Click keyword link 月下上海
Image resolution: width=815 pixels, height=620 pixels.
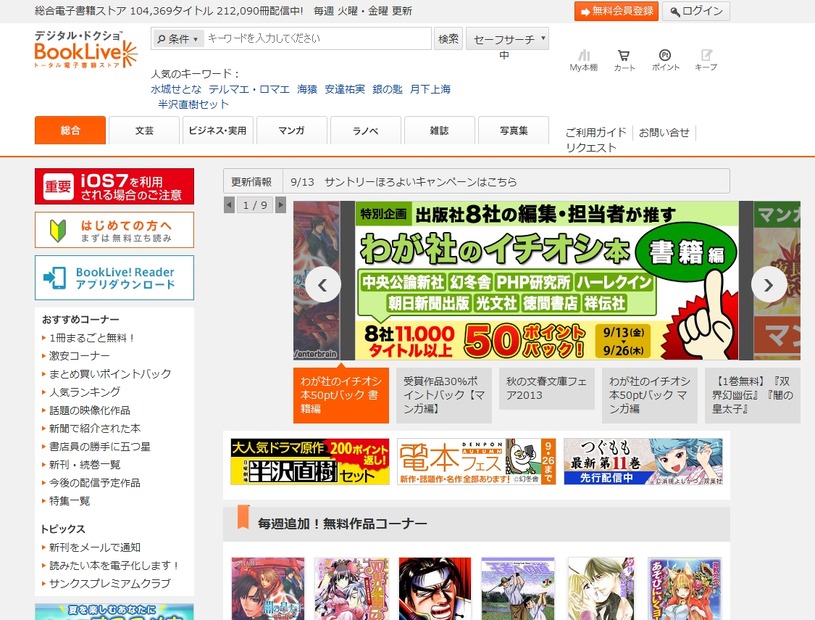[430, 89]
